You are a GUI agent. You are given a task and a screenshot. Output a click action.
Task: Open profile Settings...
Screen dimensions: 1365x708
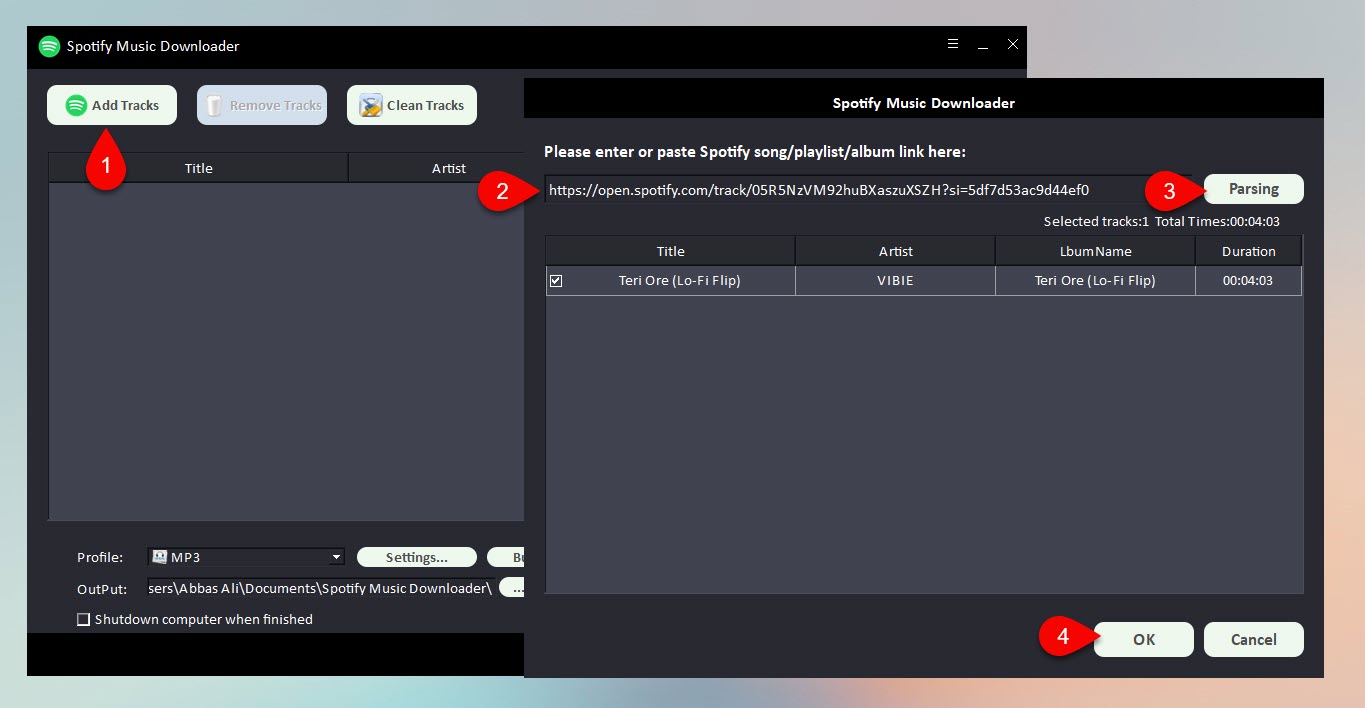417,557
